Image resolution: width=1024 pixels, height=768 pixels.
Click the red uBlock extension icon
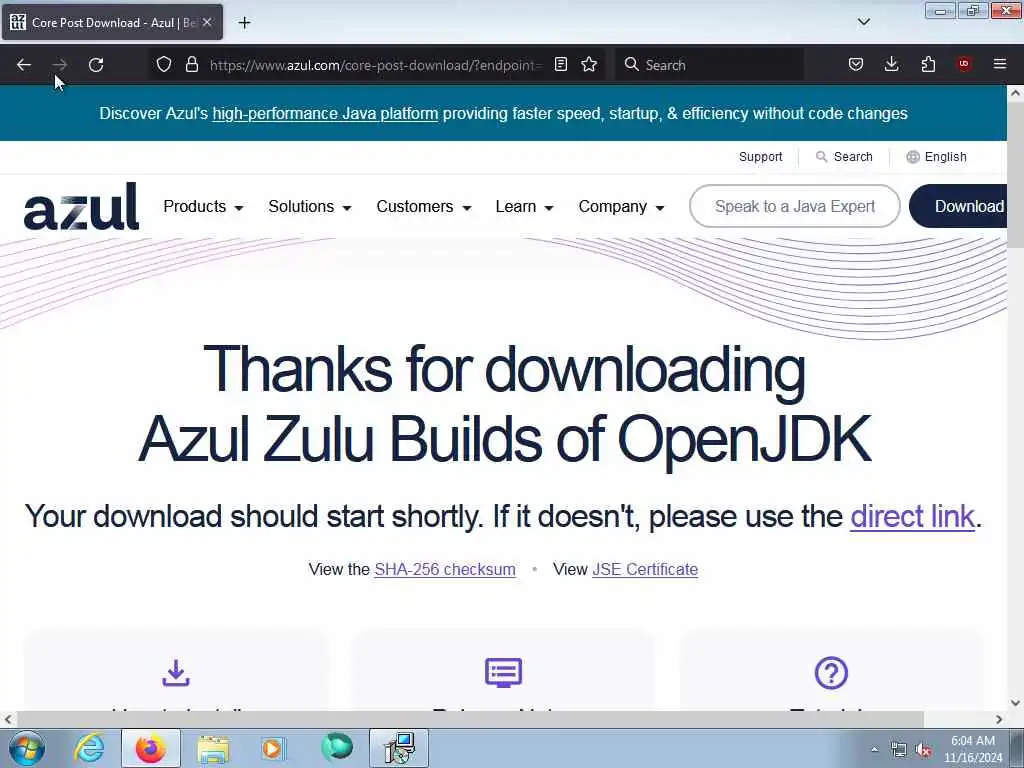pos(964,64)
